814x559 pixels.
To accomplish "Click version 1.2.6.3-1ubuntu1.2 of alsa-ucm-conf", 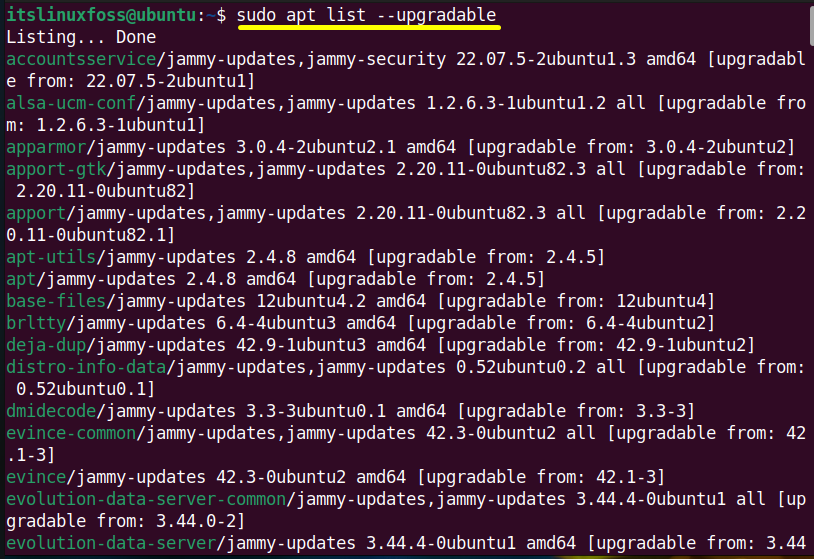I will click(x=516, y=103).
